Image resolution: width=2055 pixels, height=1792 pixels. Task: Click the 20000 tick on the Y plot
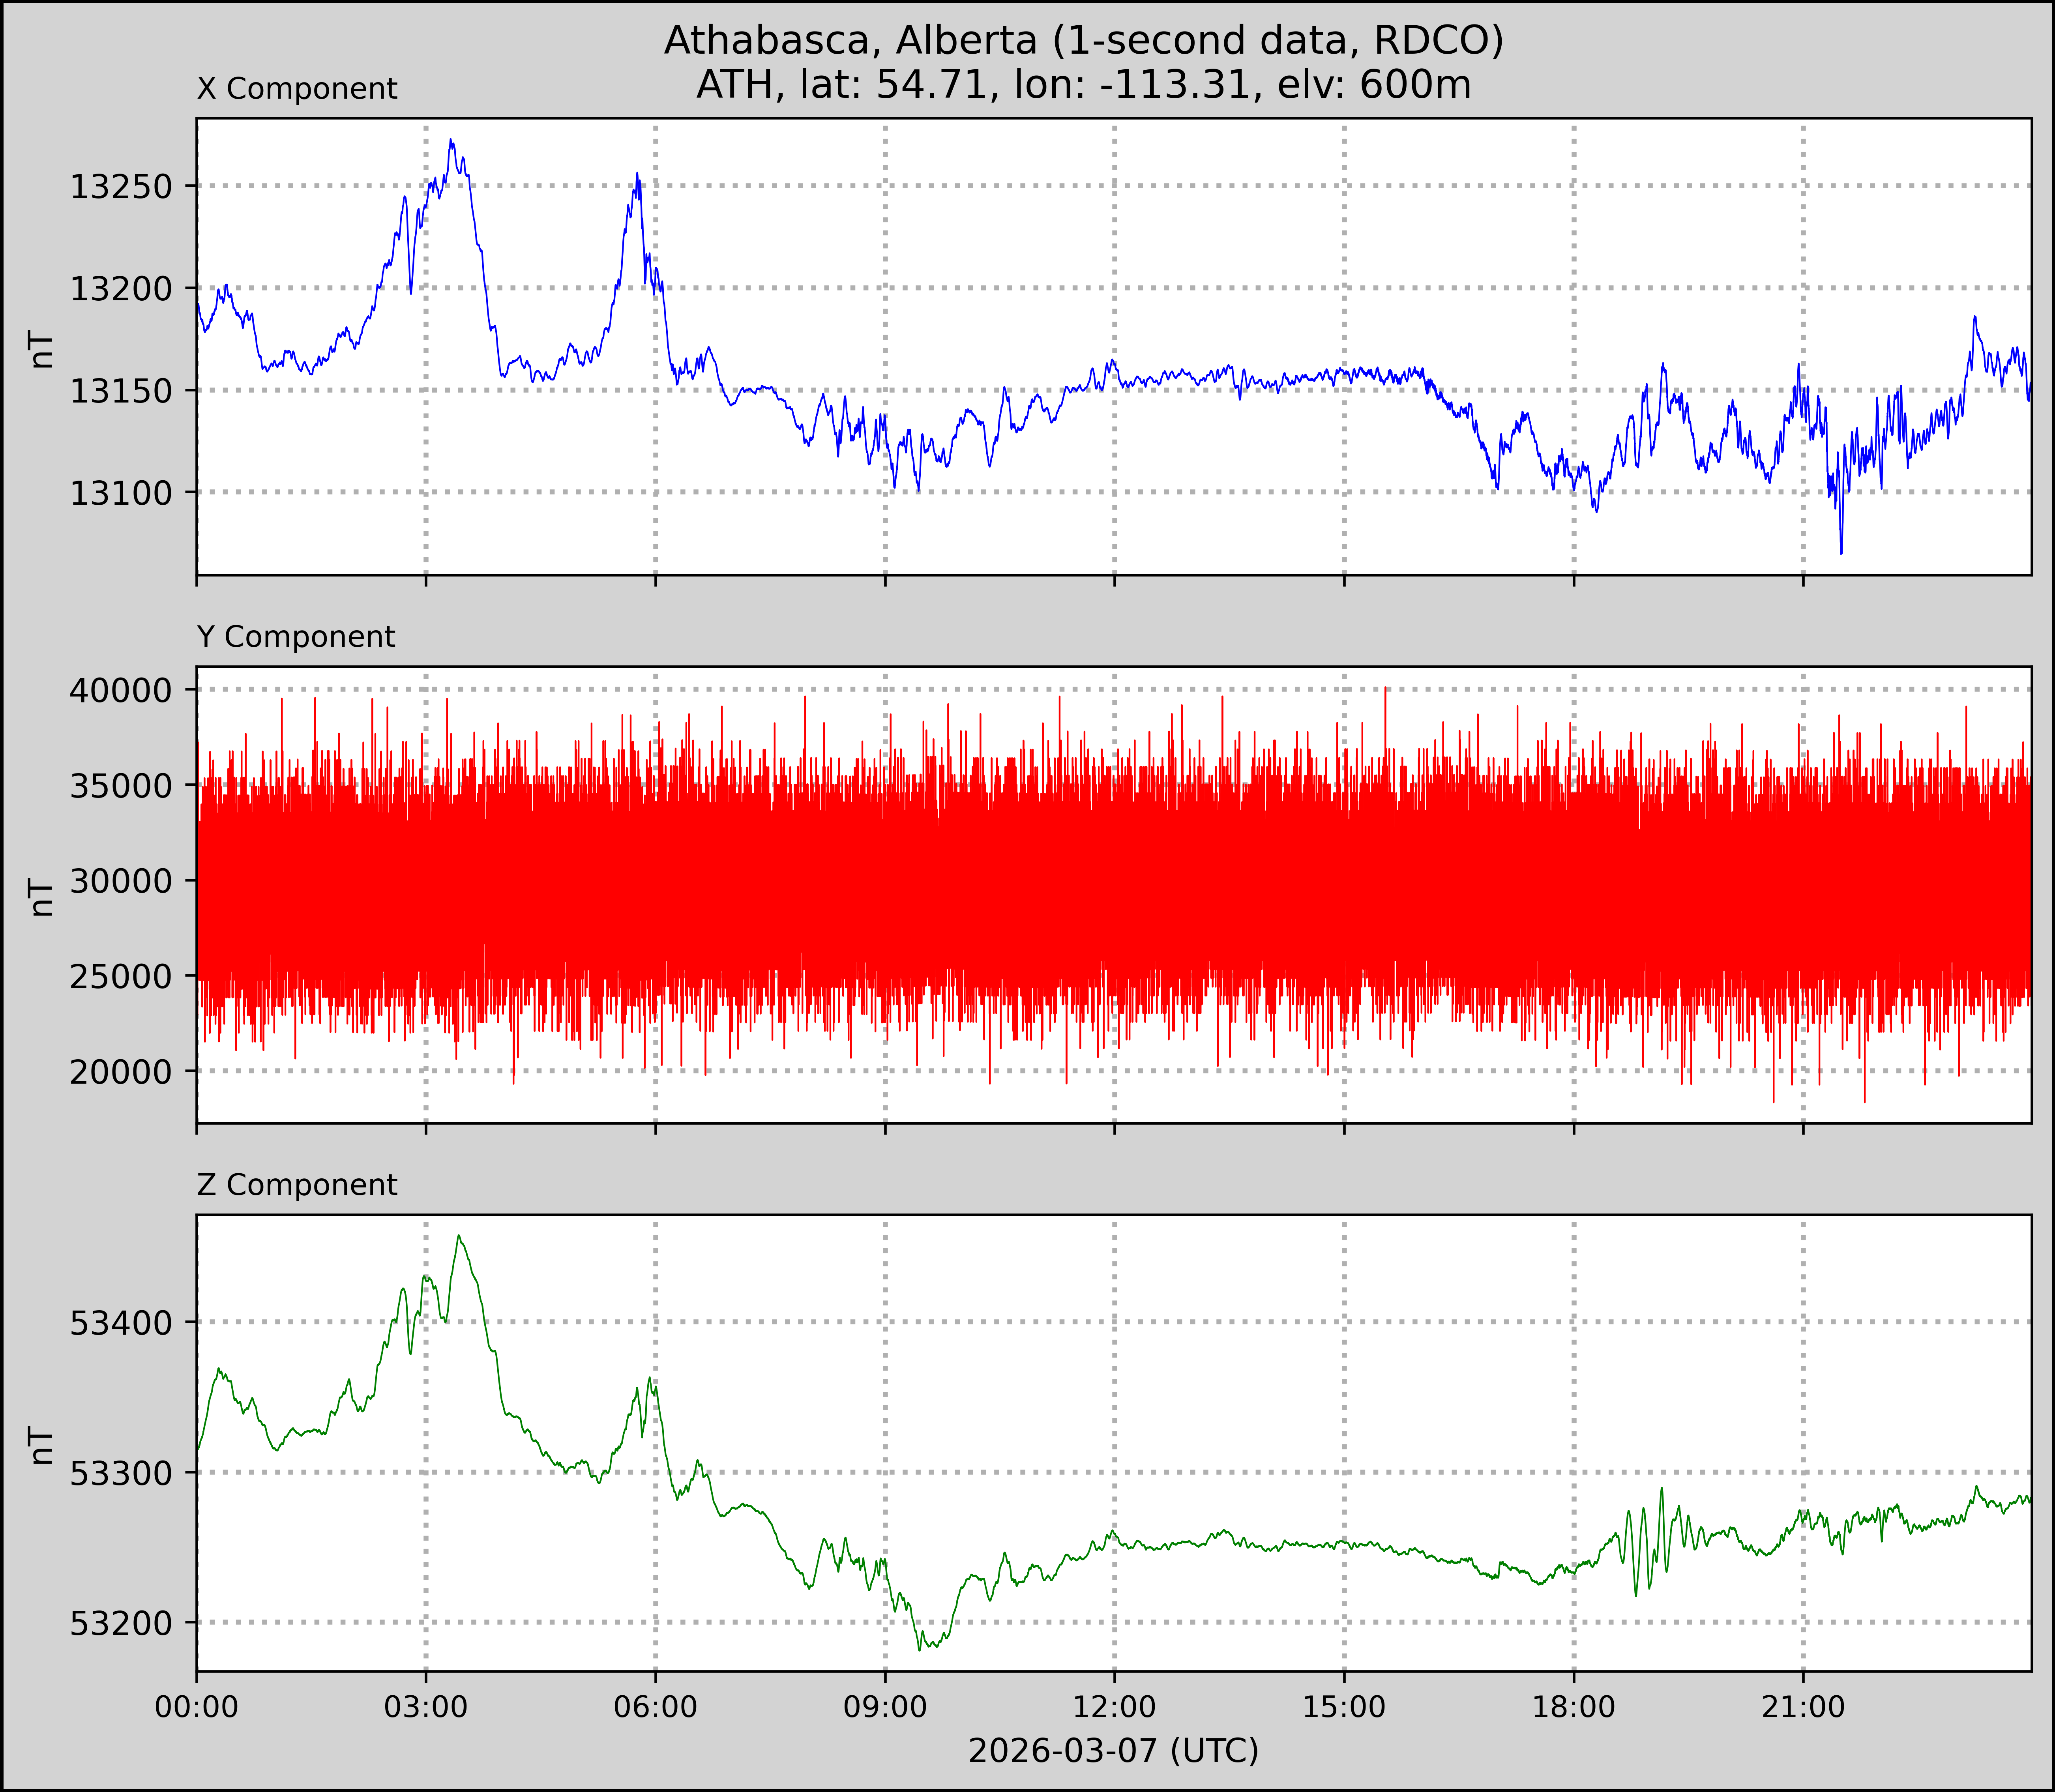120,1072
